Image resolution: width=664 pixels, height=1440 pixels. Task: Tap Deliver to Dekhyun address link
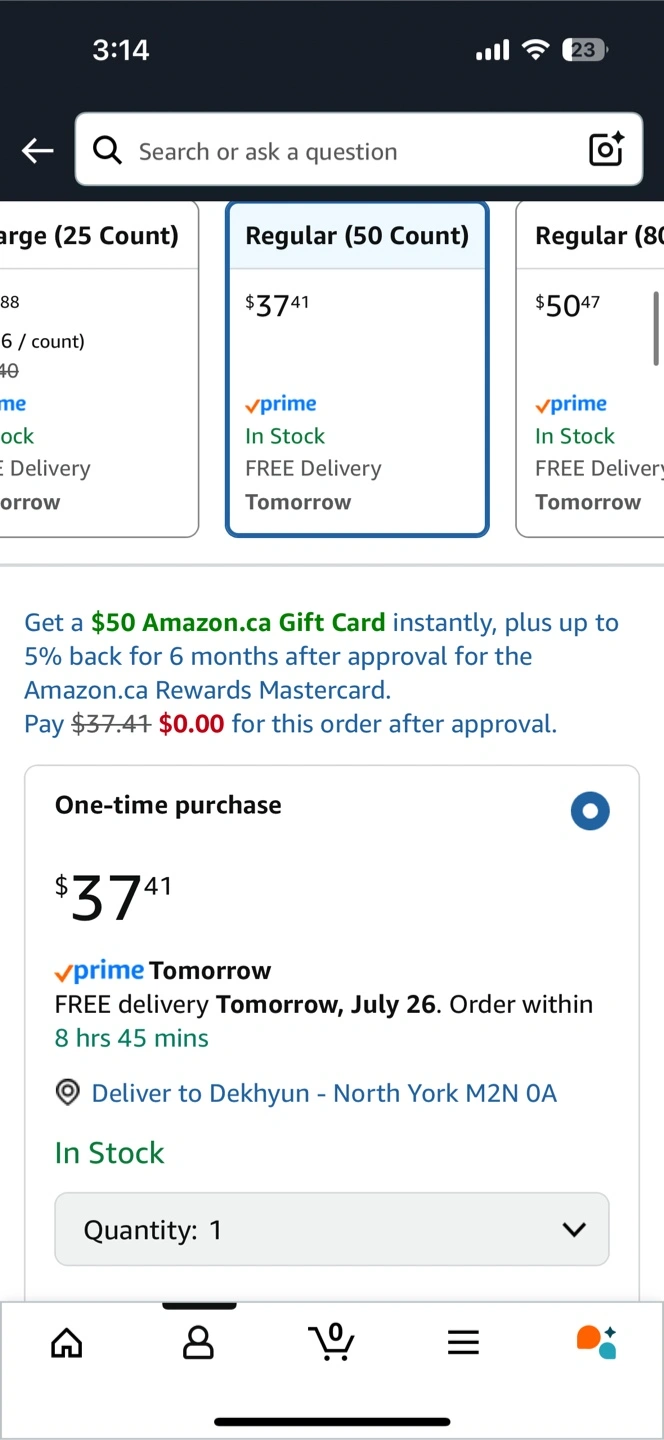click(x=324, y=1093)
